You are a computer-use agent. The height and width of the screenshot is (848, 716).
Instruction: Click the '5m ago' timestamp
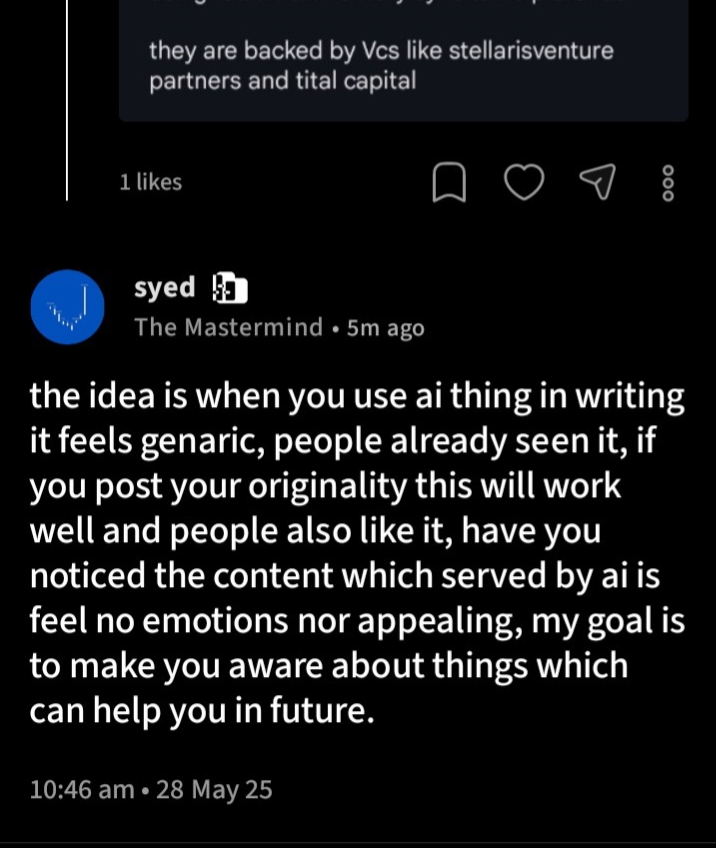point(385,328)
